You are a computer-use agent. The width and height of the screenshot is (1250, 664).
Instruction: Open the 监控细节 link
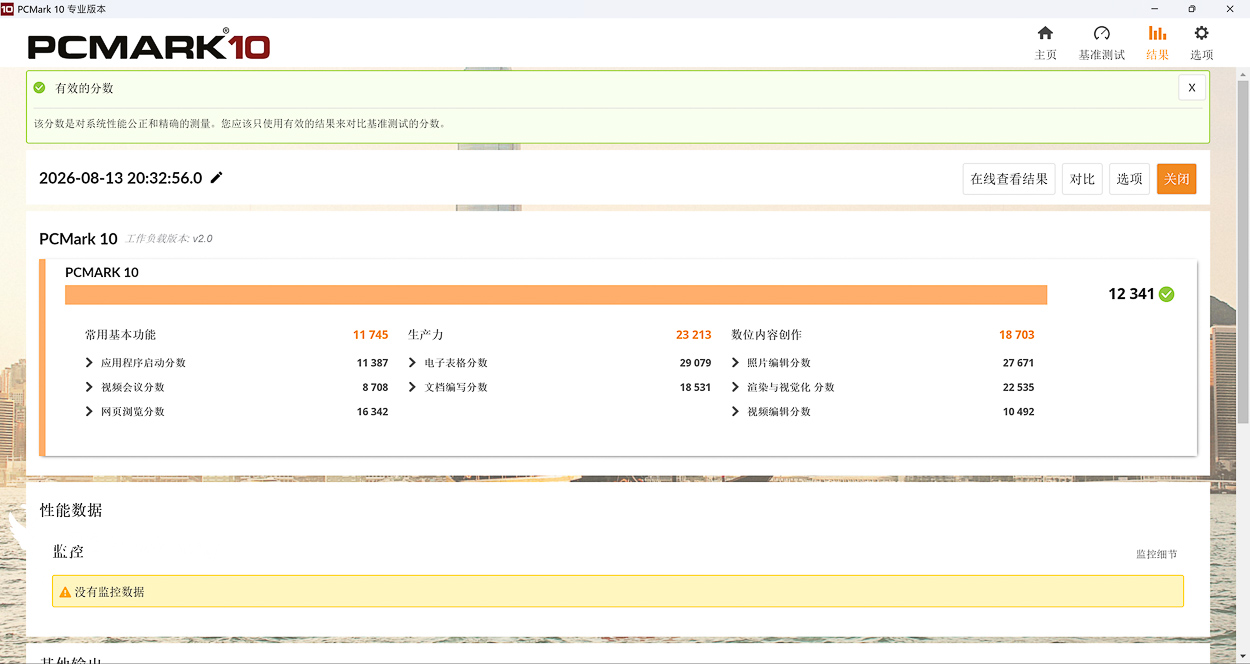point(1156,554)
